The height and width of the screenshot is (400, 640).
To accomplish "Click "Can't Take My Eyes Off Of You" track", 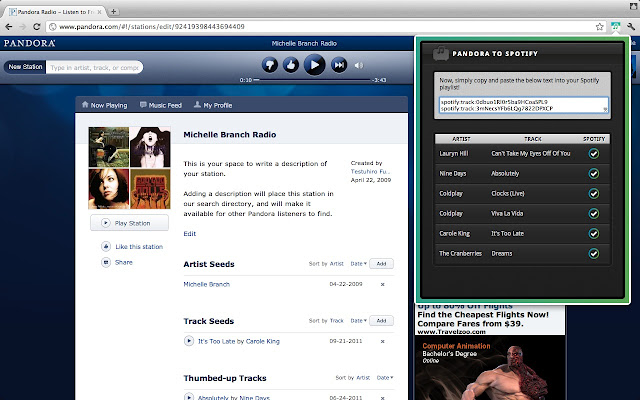I will click(x=531, y=153).
